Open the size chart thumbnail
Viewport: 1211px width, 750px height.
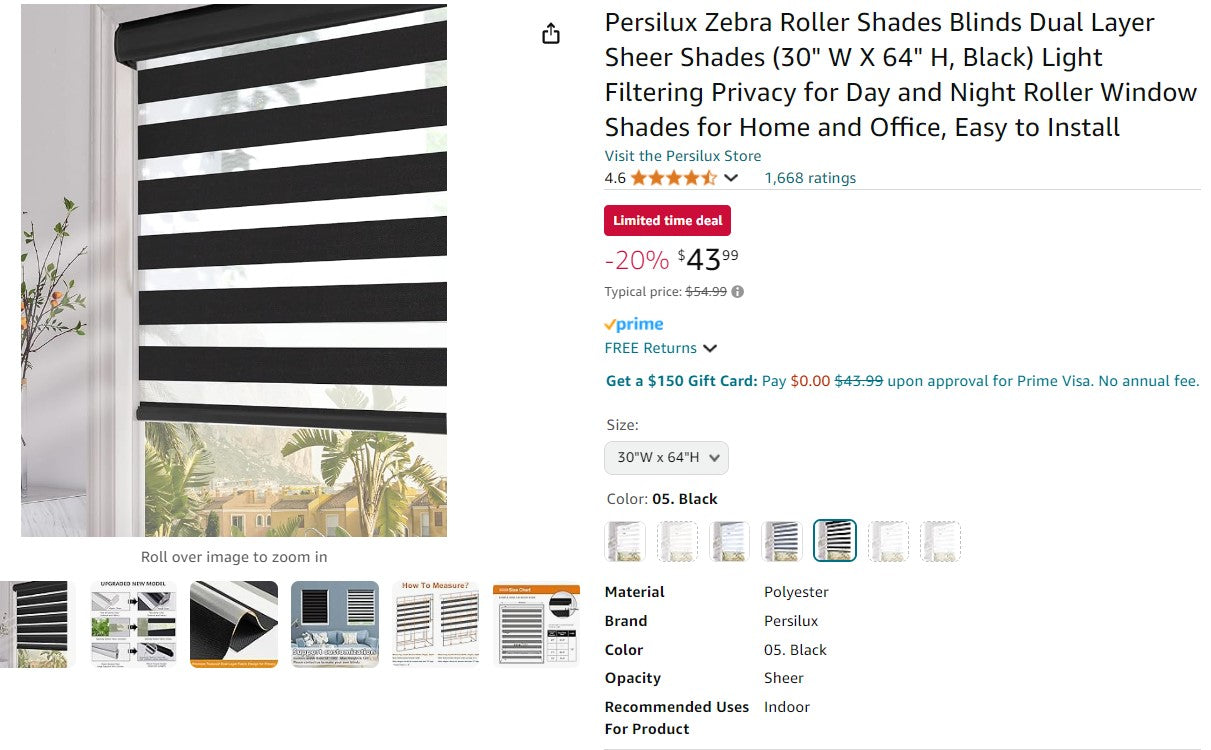(x=536, y=622)
